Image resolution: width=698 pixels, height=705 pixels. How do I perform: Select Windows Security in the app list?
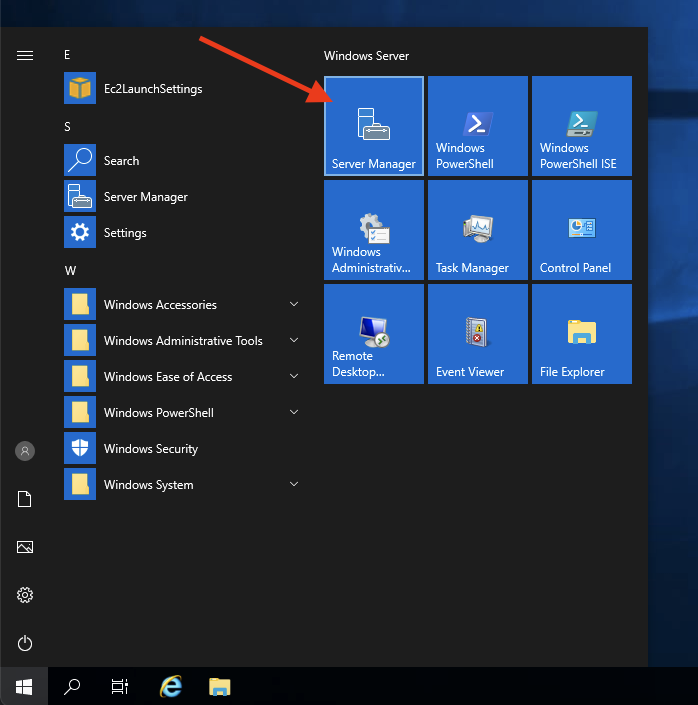[150, 449]
